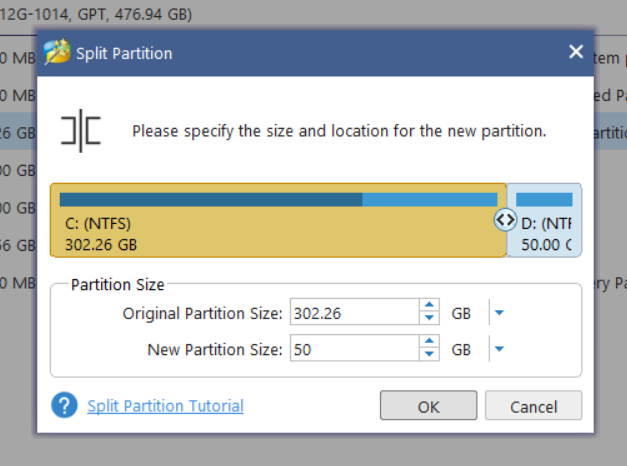The width and height of the screenshot is (627, 466).
Task: Click the split divider icon beside the instruction
Action: [81, 132]
